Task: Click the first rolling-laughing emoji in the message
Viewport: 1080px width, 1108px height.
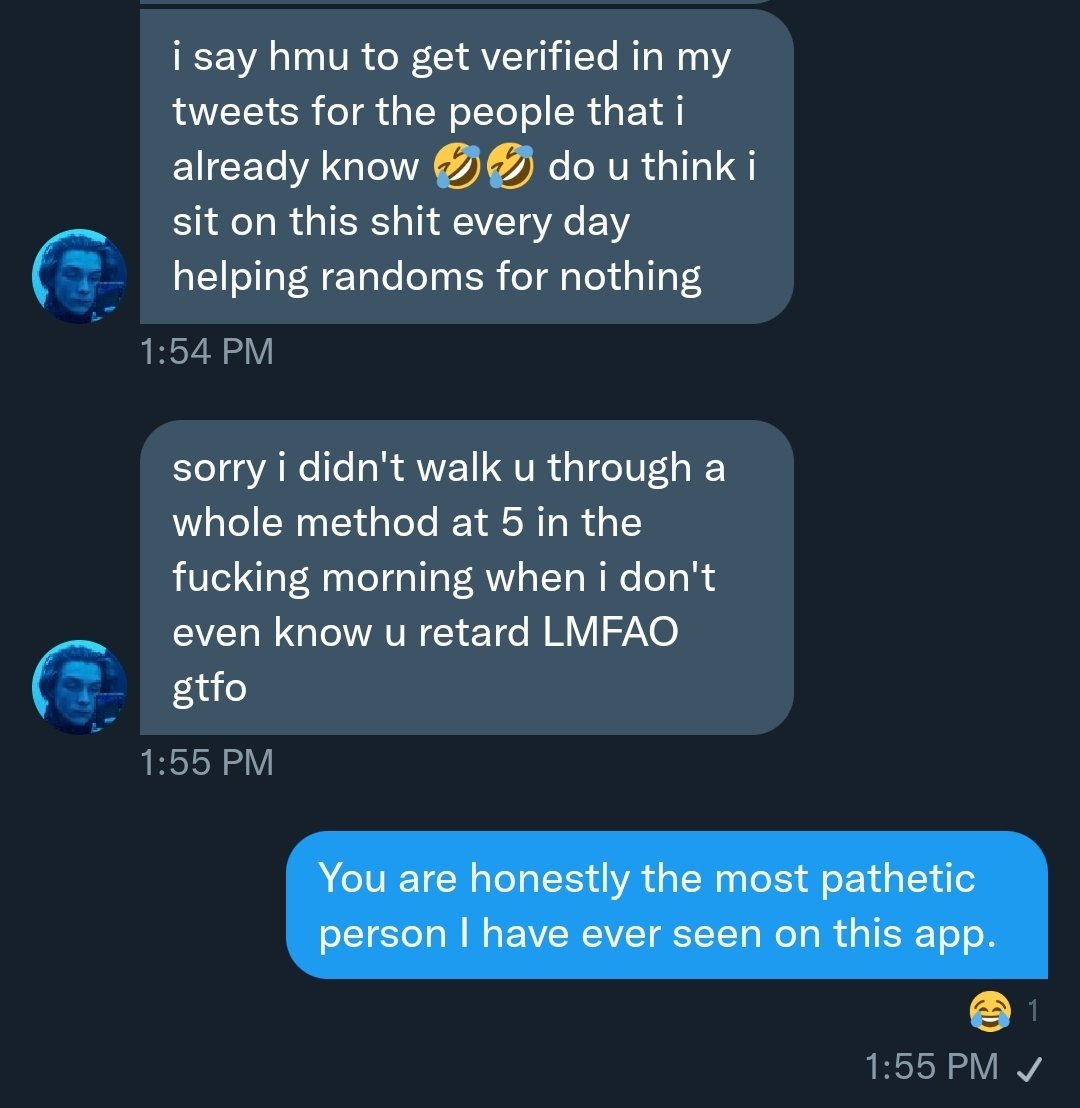Action: click(x=456, y=167)
